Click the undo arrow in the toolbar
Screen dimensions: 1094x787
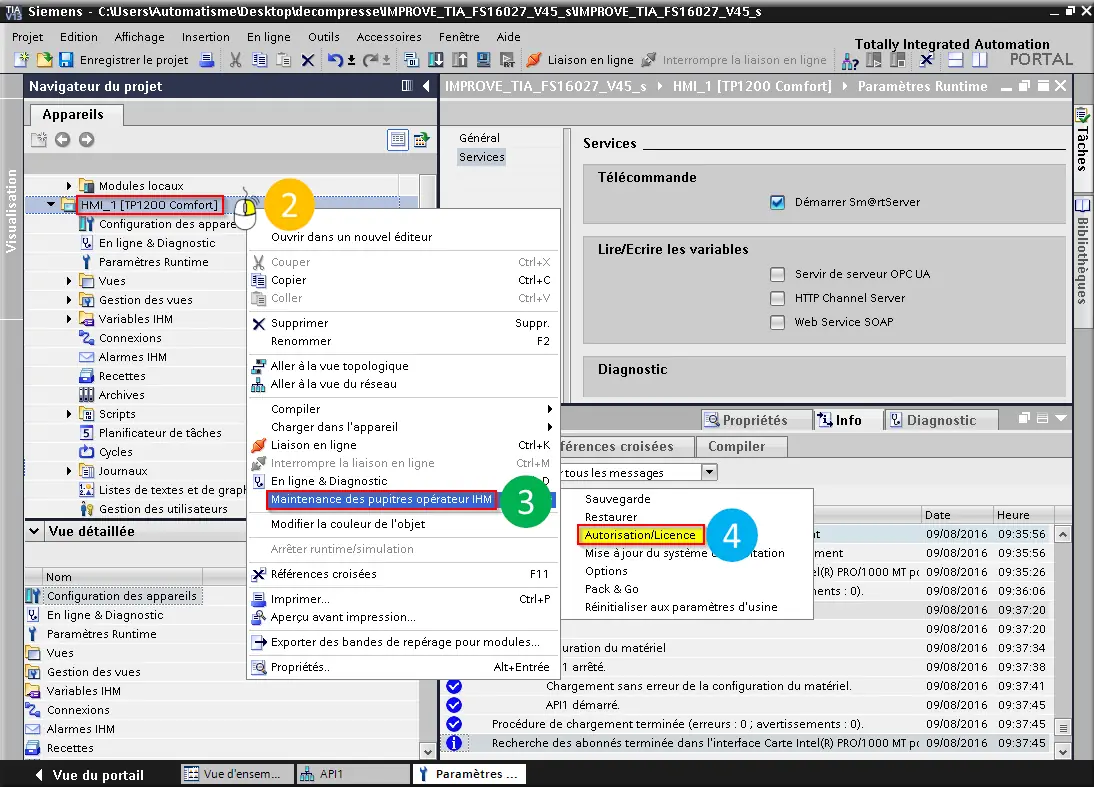(335, 60)
